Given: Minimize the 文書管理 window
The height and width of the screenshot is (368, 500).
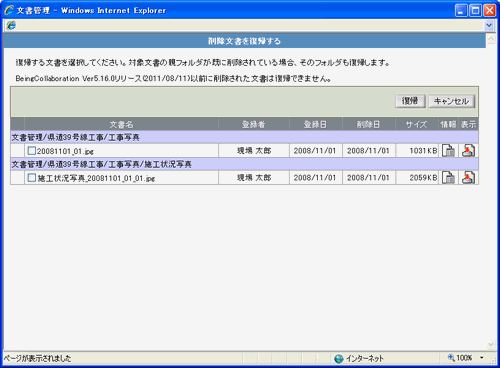Looking at the screenshot, I should coord(461,11).
